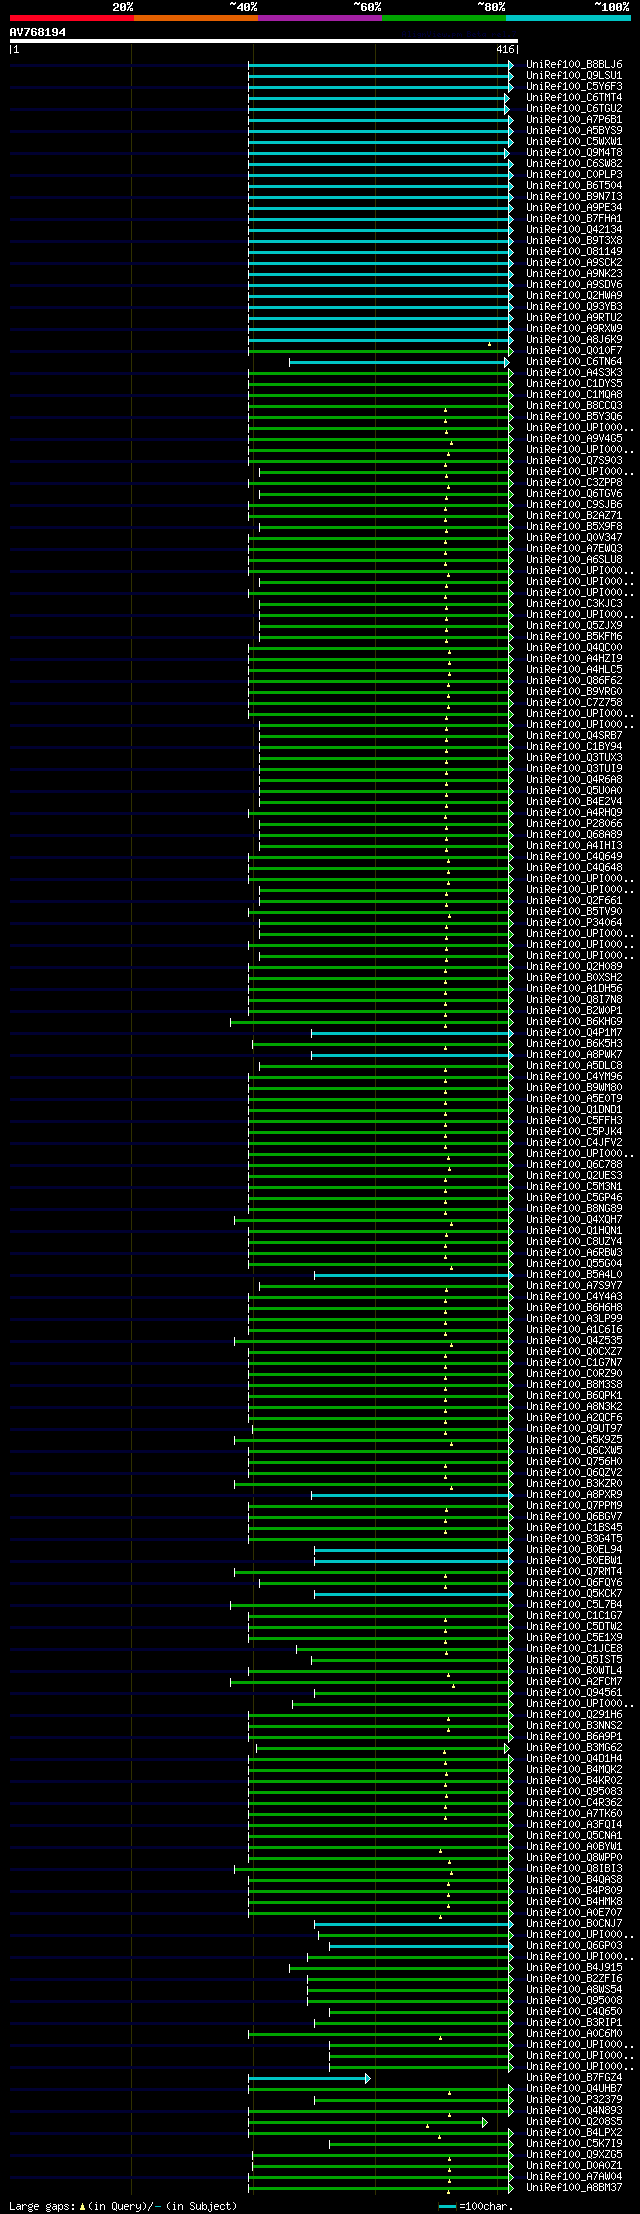Screen dimensions: 640x2214
Task: Select label UniRef100_Q7S903
Action: (574, 460)
